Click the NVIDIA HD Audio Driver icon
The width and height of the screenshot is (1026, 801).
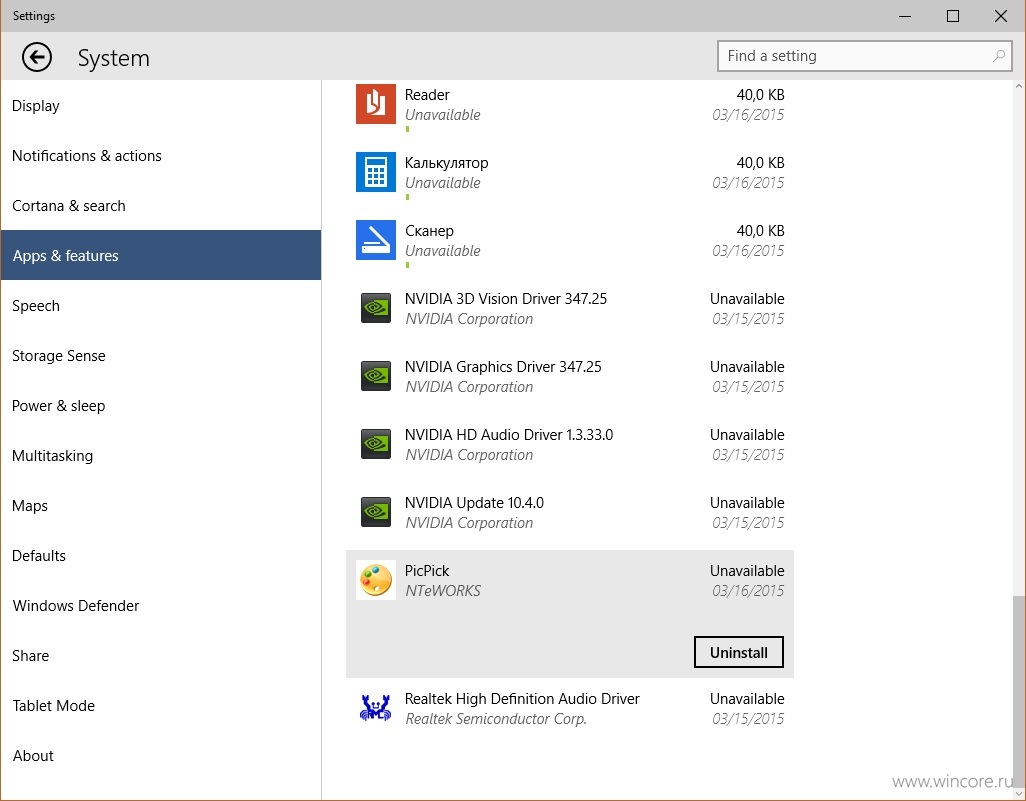pos(376,444)
